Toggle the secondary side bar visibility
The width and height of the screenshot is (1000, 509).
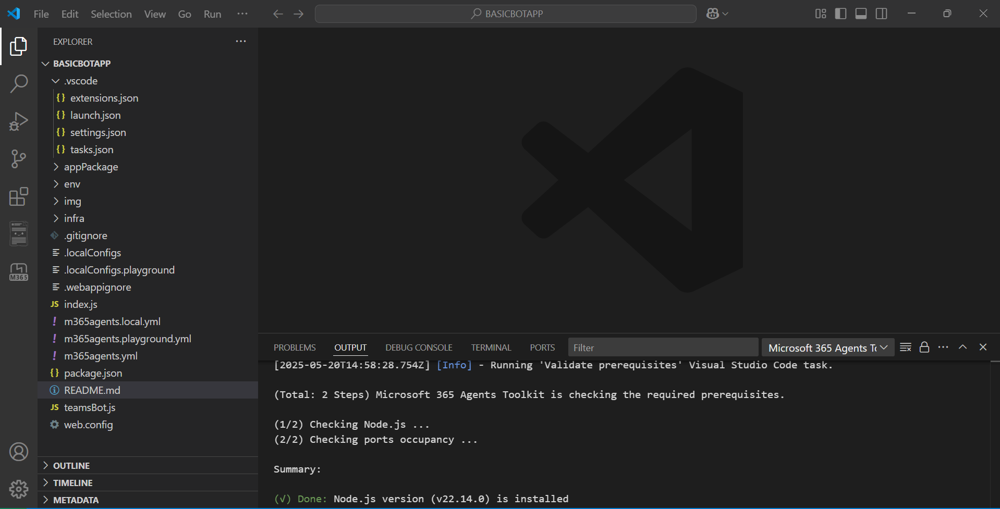pos(881,13)
